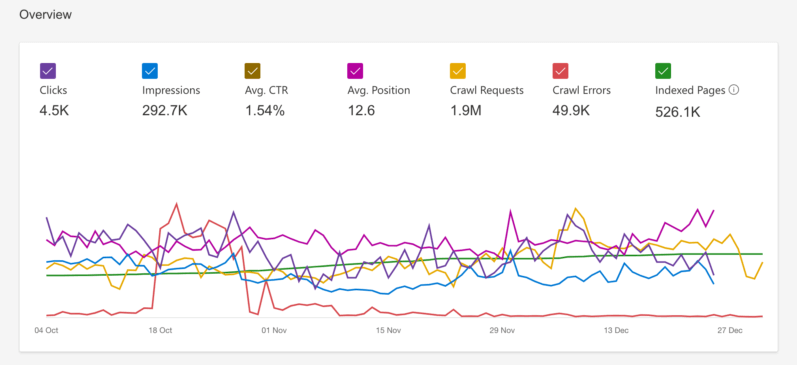Click the 292.7K Impressions value

[x=165, y=110]
